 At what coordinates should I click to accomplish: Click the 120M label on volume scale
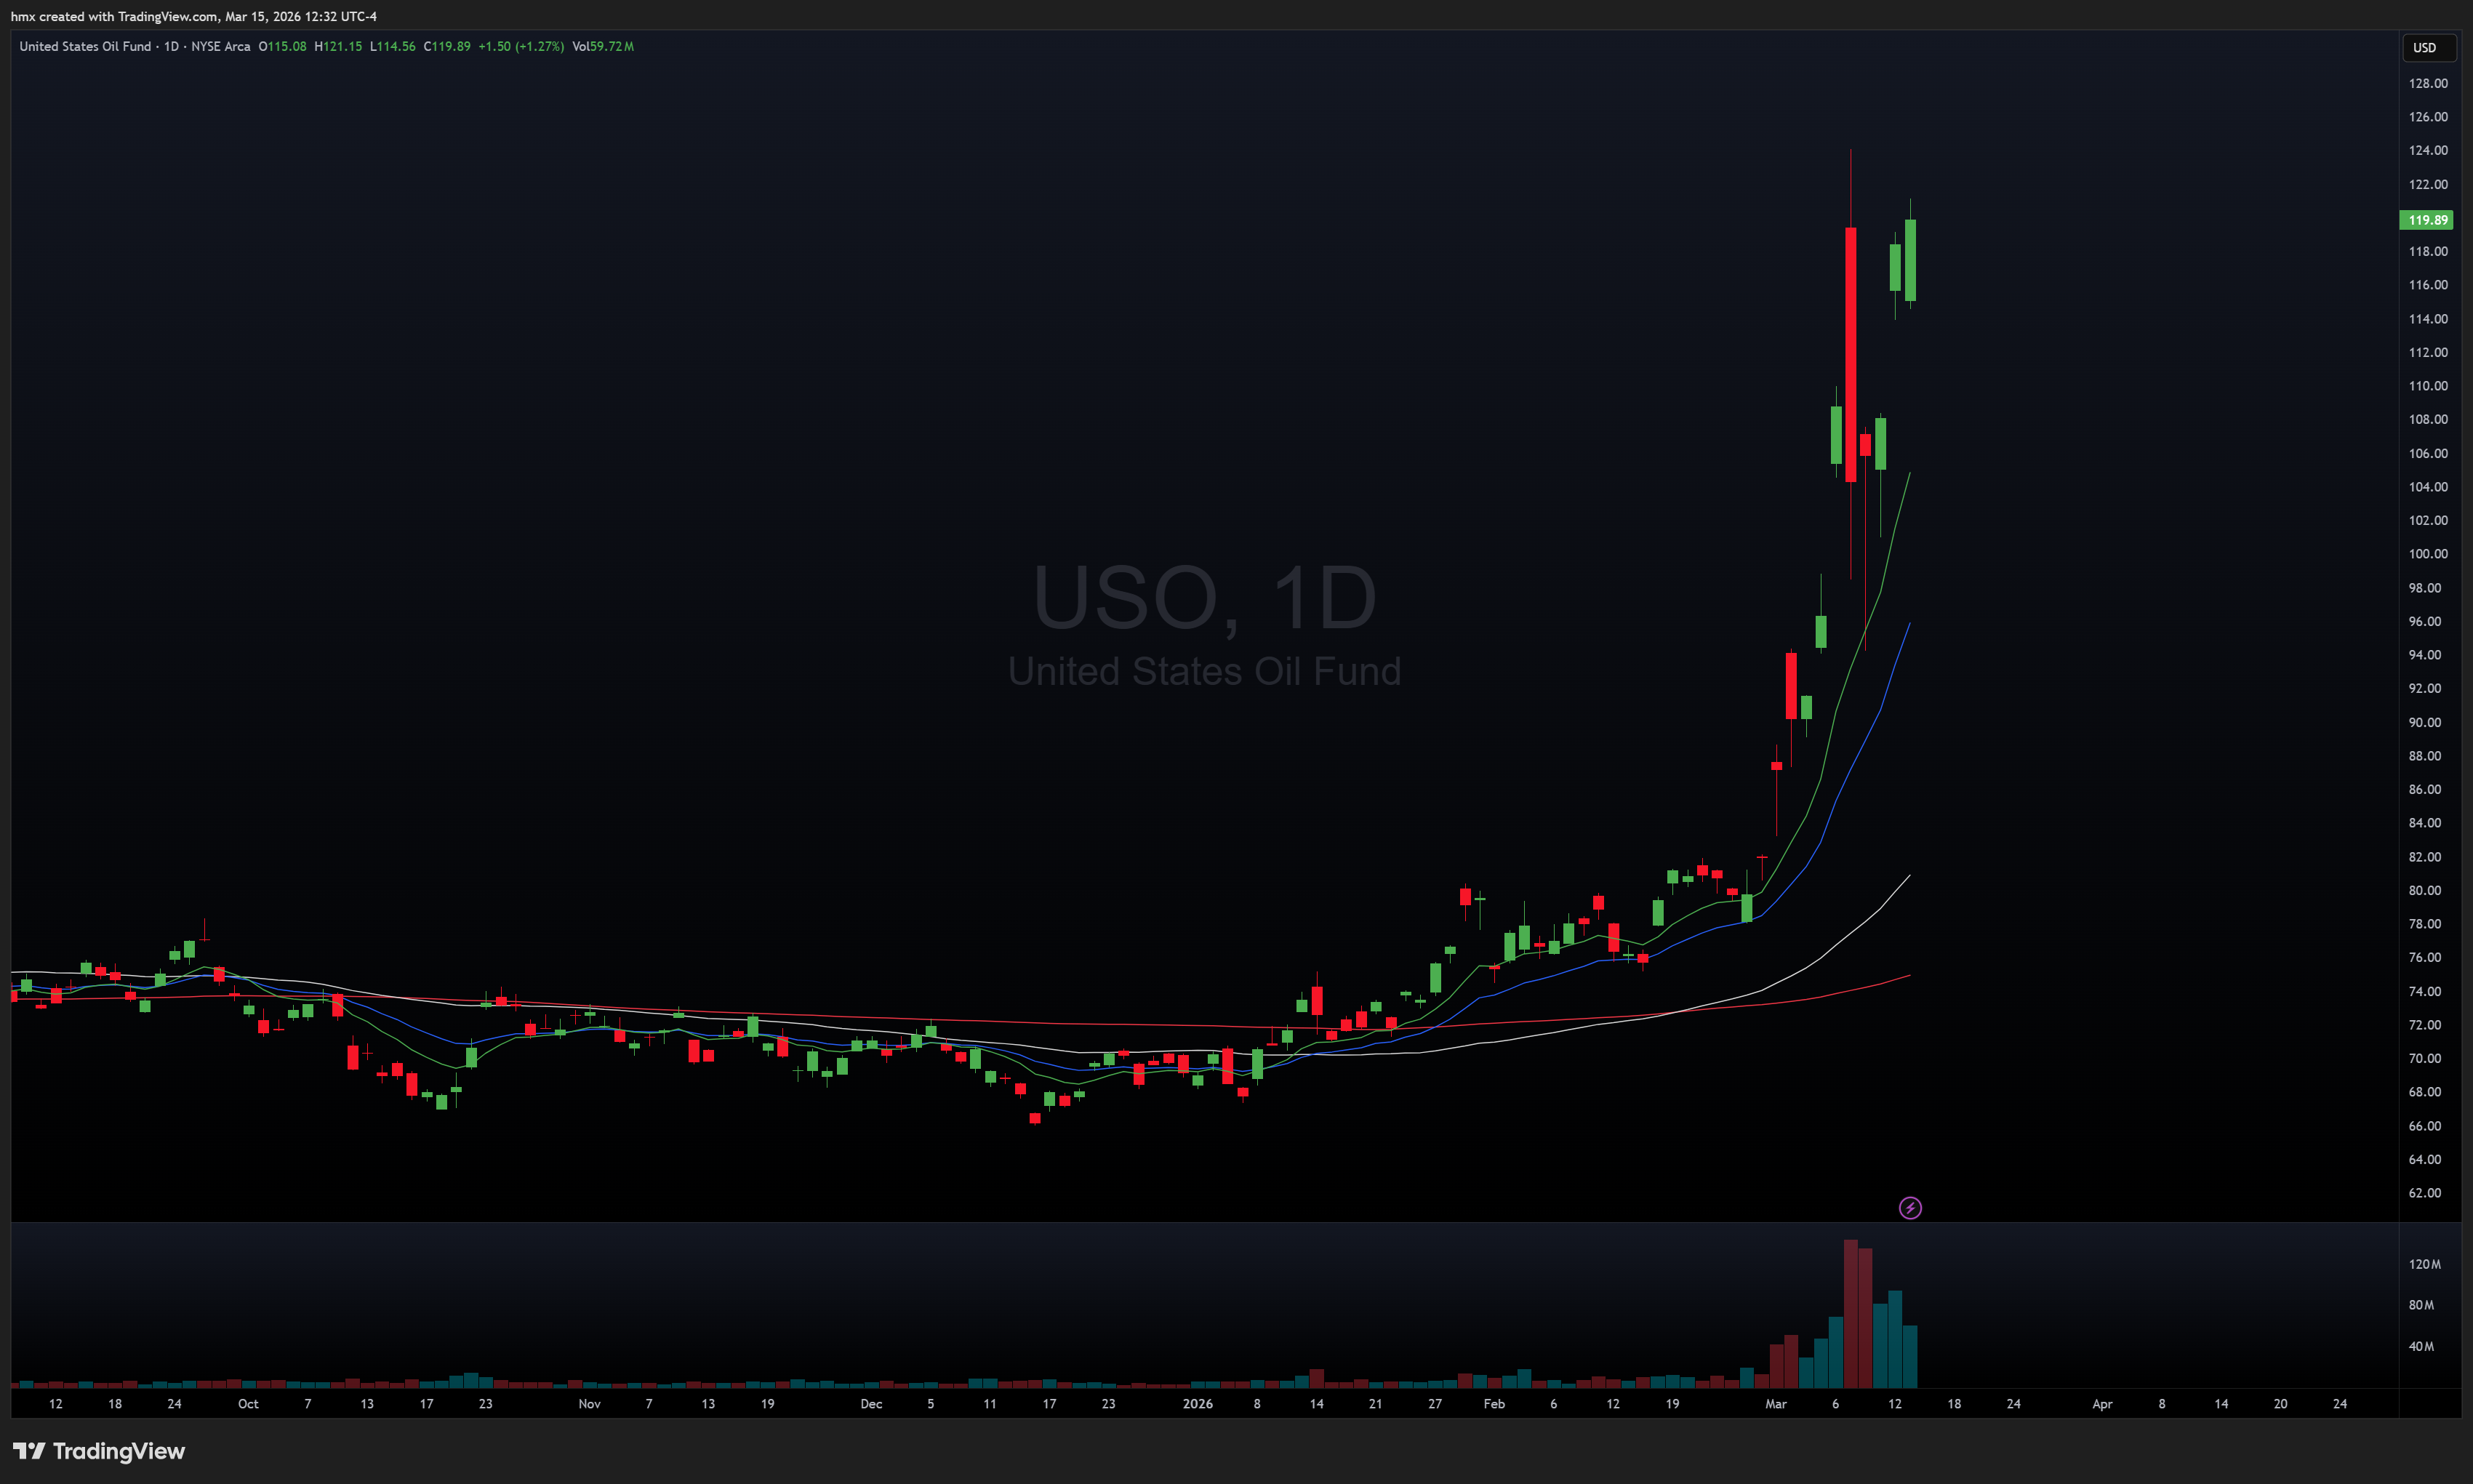click(x=2424, y=1264)
